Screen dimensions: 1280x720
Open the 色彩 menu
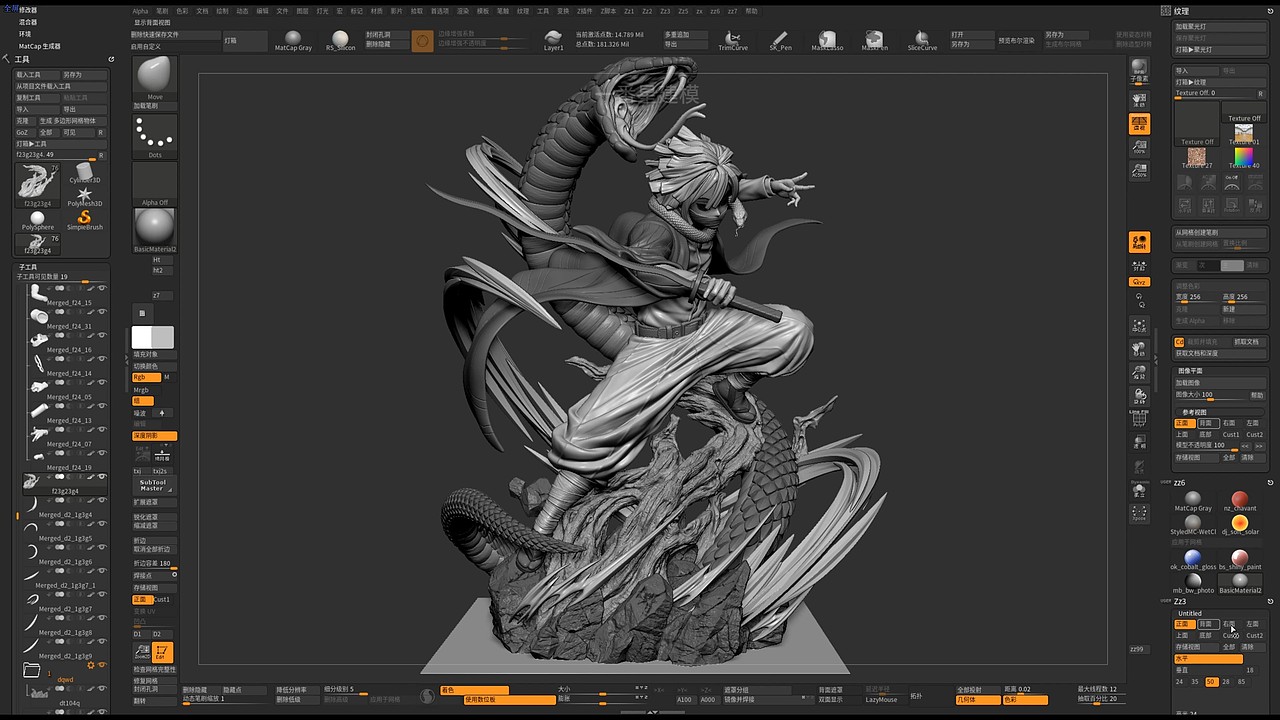click(182, 11)
